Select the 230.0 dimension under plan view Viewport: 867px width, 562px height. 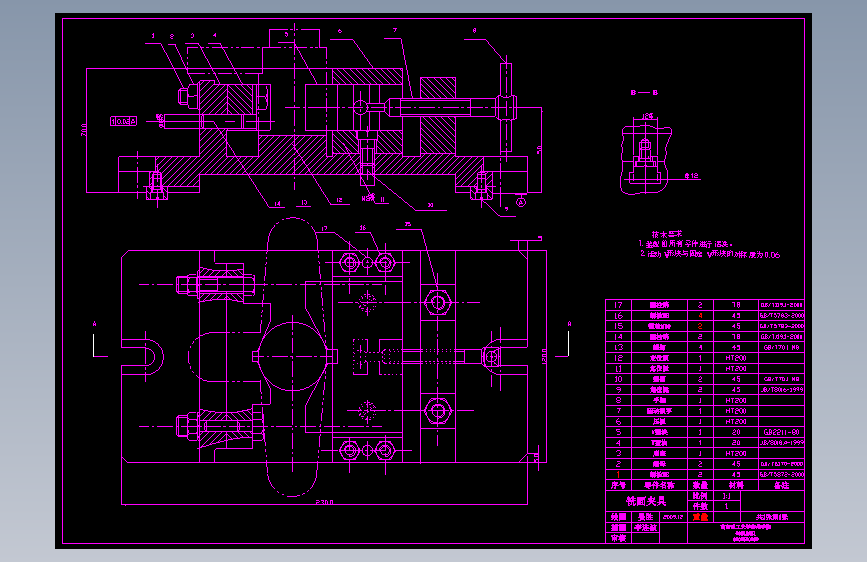tap(325, 502)
